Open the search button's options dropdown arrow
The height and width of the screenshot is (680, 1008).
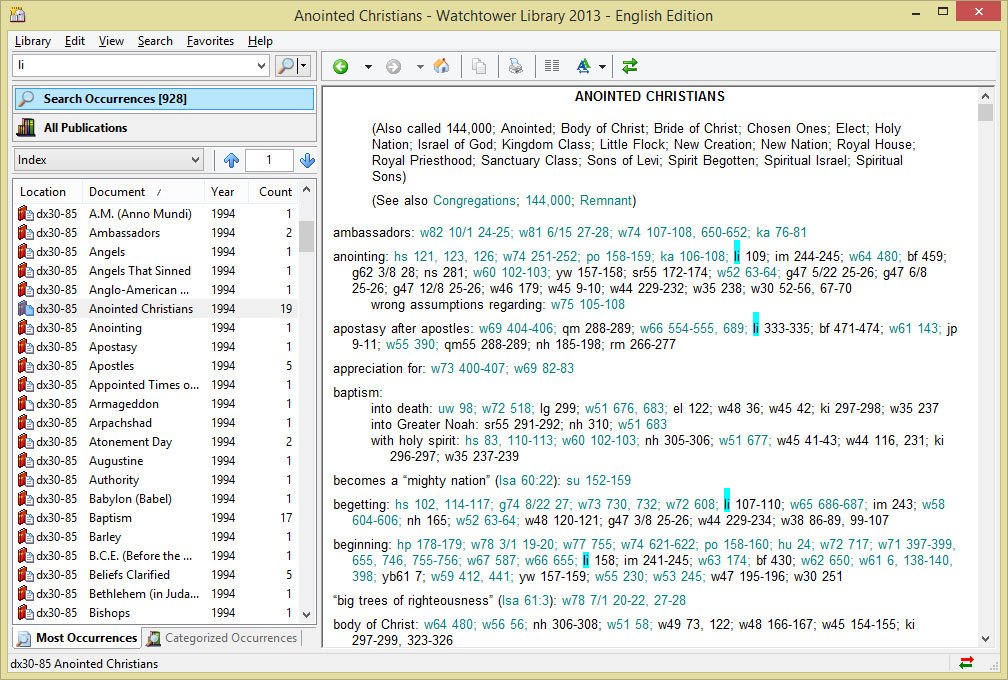[x=303, y=66]
